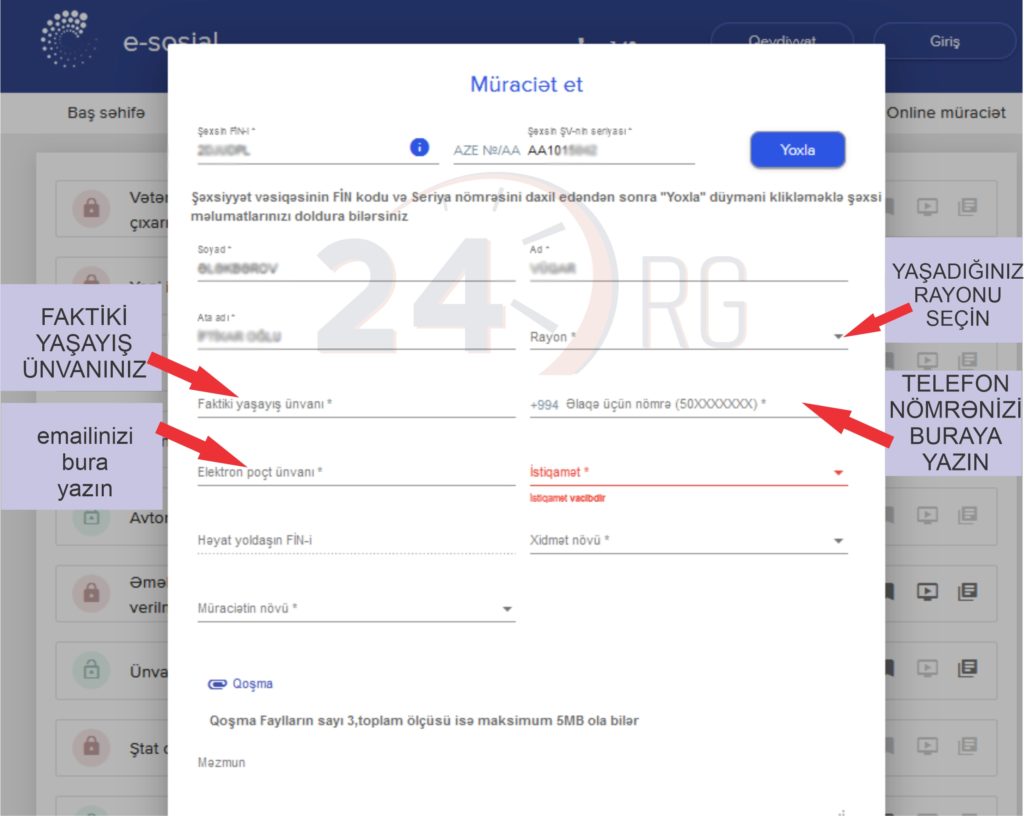The height and width of the screenshot is (816, 1024).
Task: Click the Faktiki yaşayış ünvanı input field
Action: coord(356,404)
